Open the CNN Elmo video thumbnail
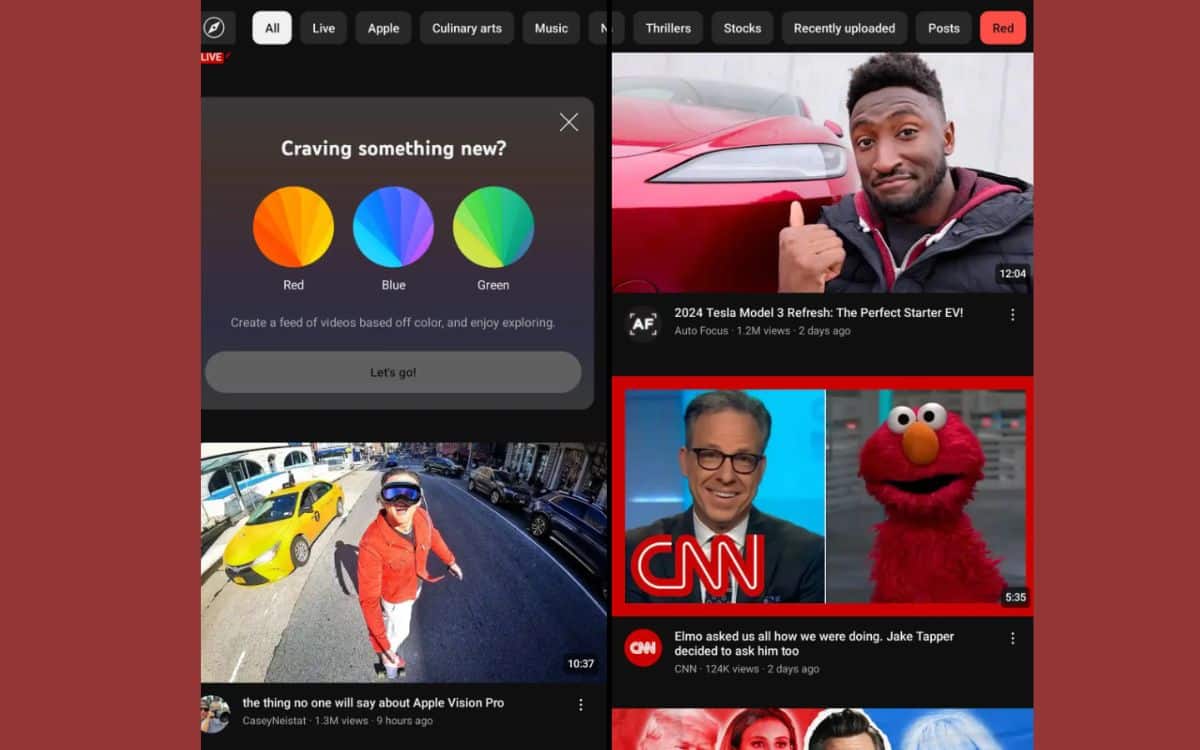This screenshot has width=1200, height=750. click(822, 497)
